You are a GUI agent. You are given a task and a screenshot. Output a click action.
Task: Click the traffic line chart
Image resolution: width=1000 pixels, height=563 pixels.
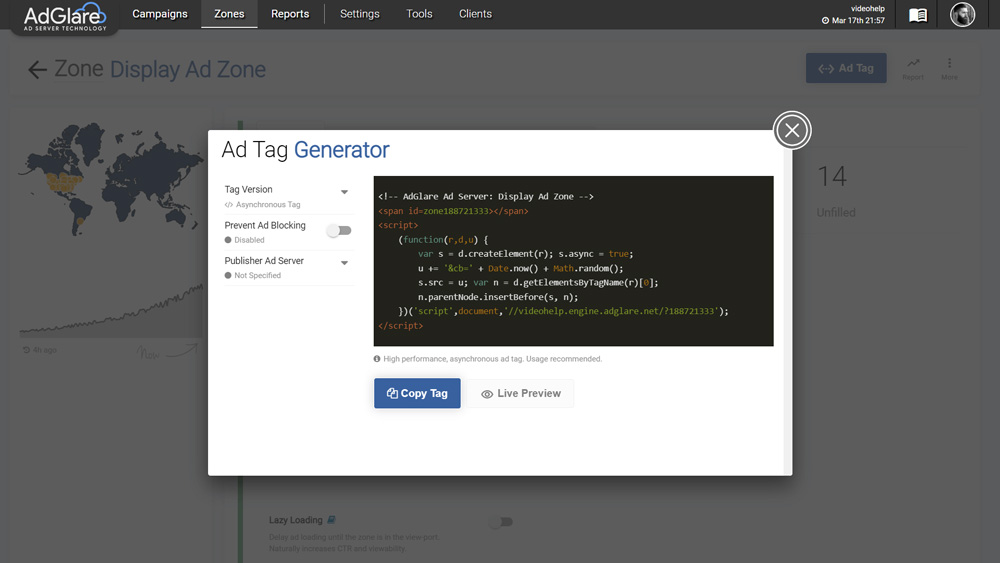point(111,309)
